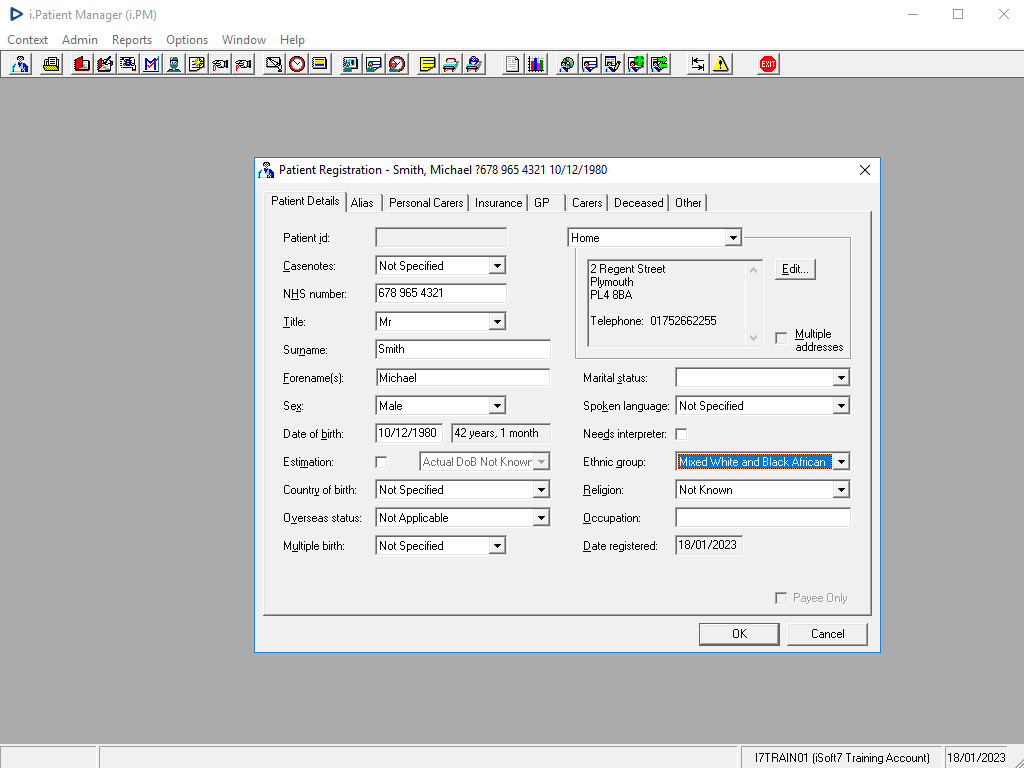Expand the Ethnic group dropdown

pos(841,462)
